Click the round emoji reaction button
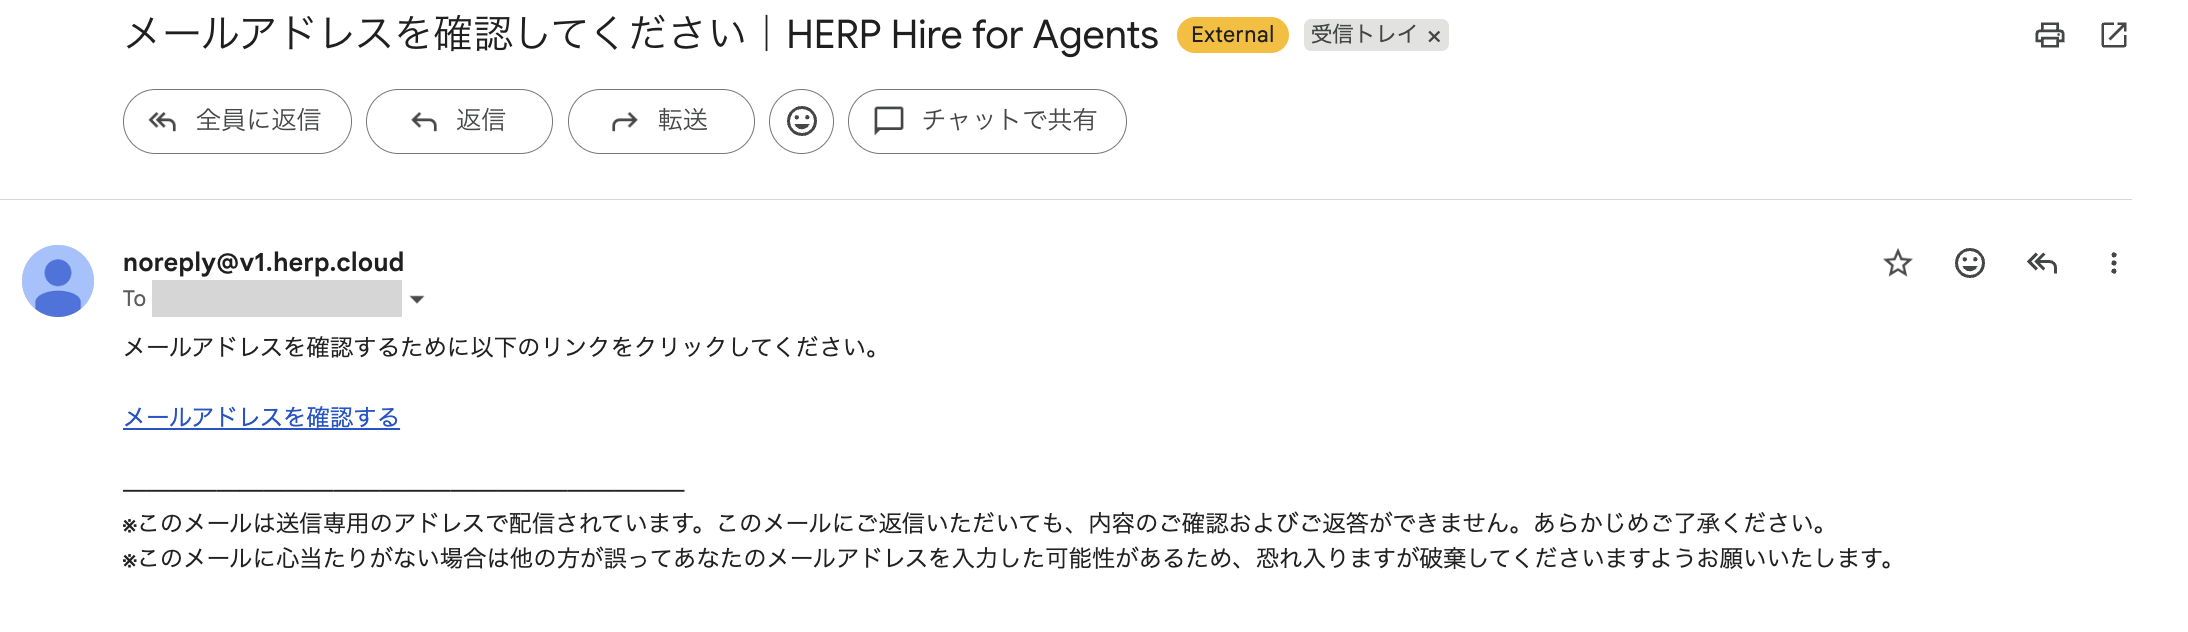 pyautogui.click(x=801, y=121)
